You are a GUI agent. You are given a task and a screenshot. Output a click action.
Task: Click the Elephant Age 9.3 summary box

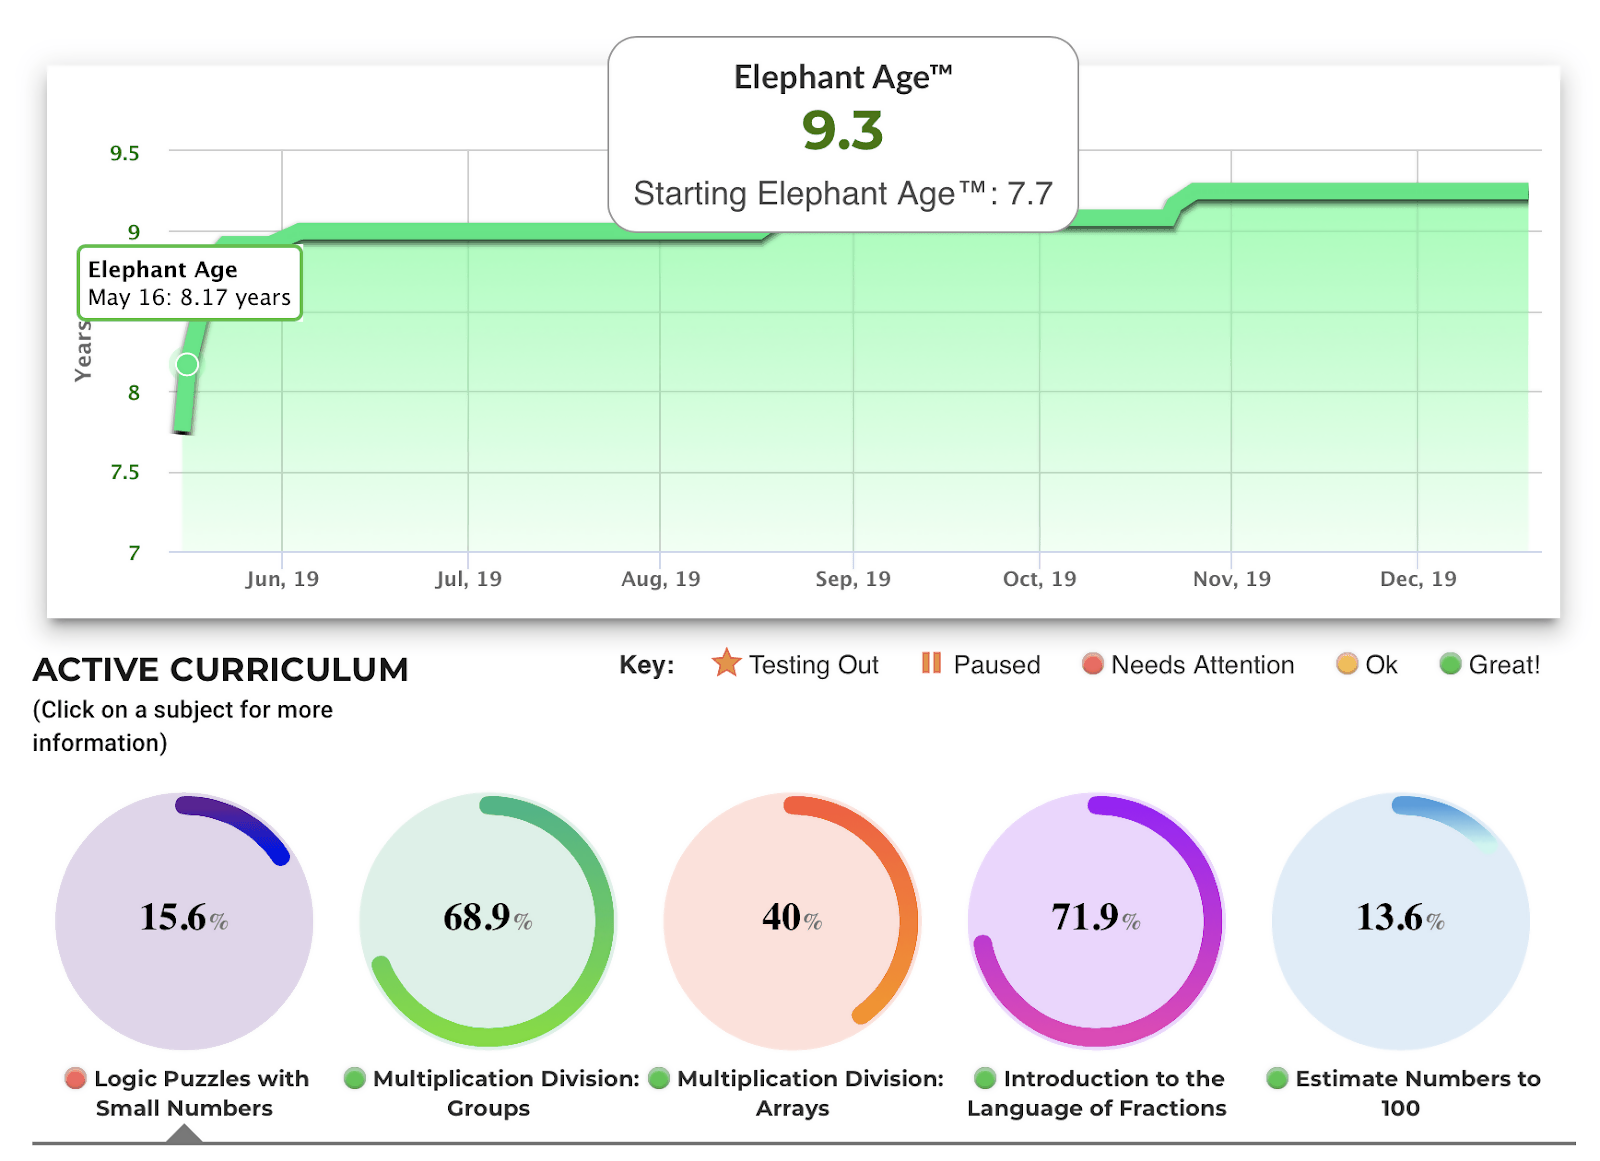842,135
